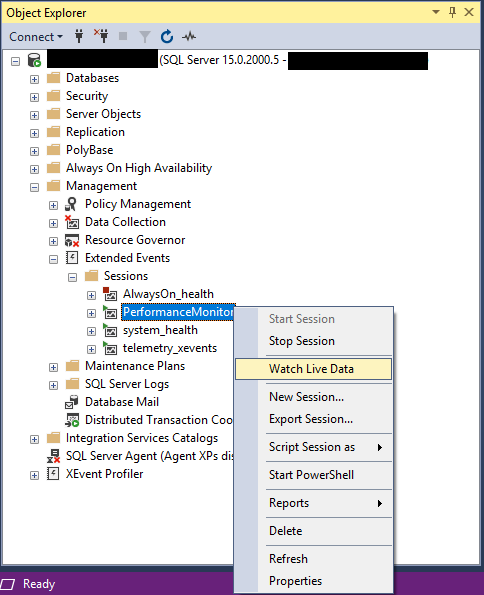Click the Filter funnel toolbar icon

click(145, 37)
